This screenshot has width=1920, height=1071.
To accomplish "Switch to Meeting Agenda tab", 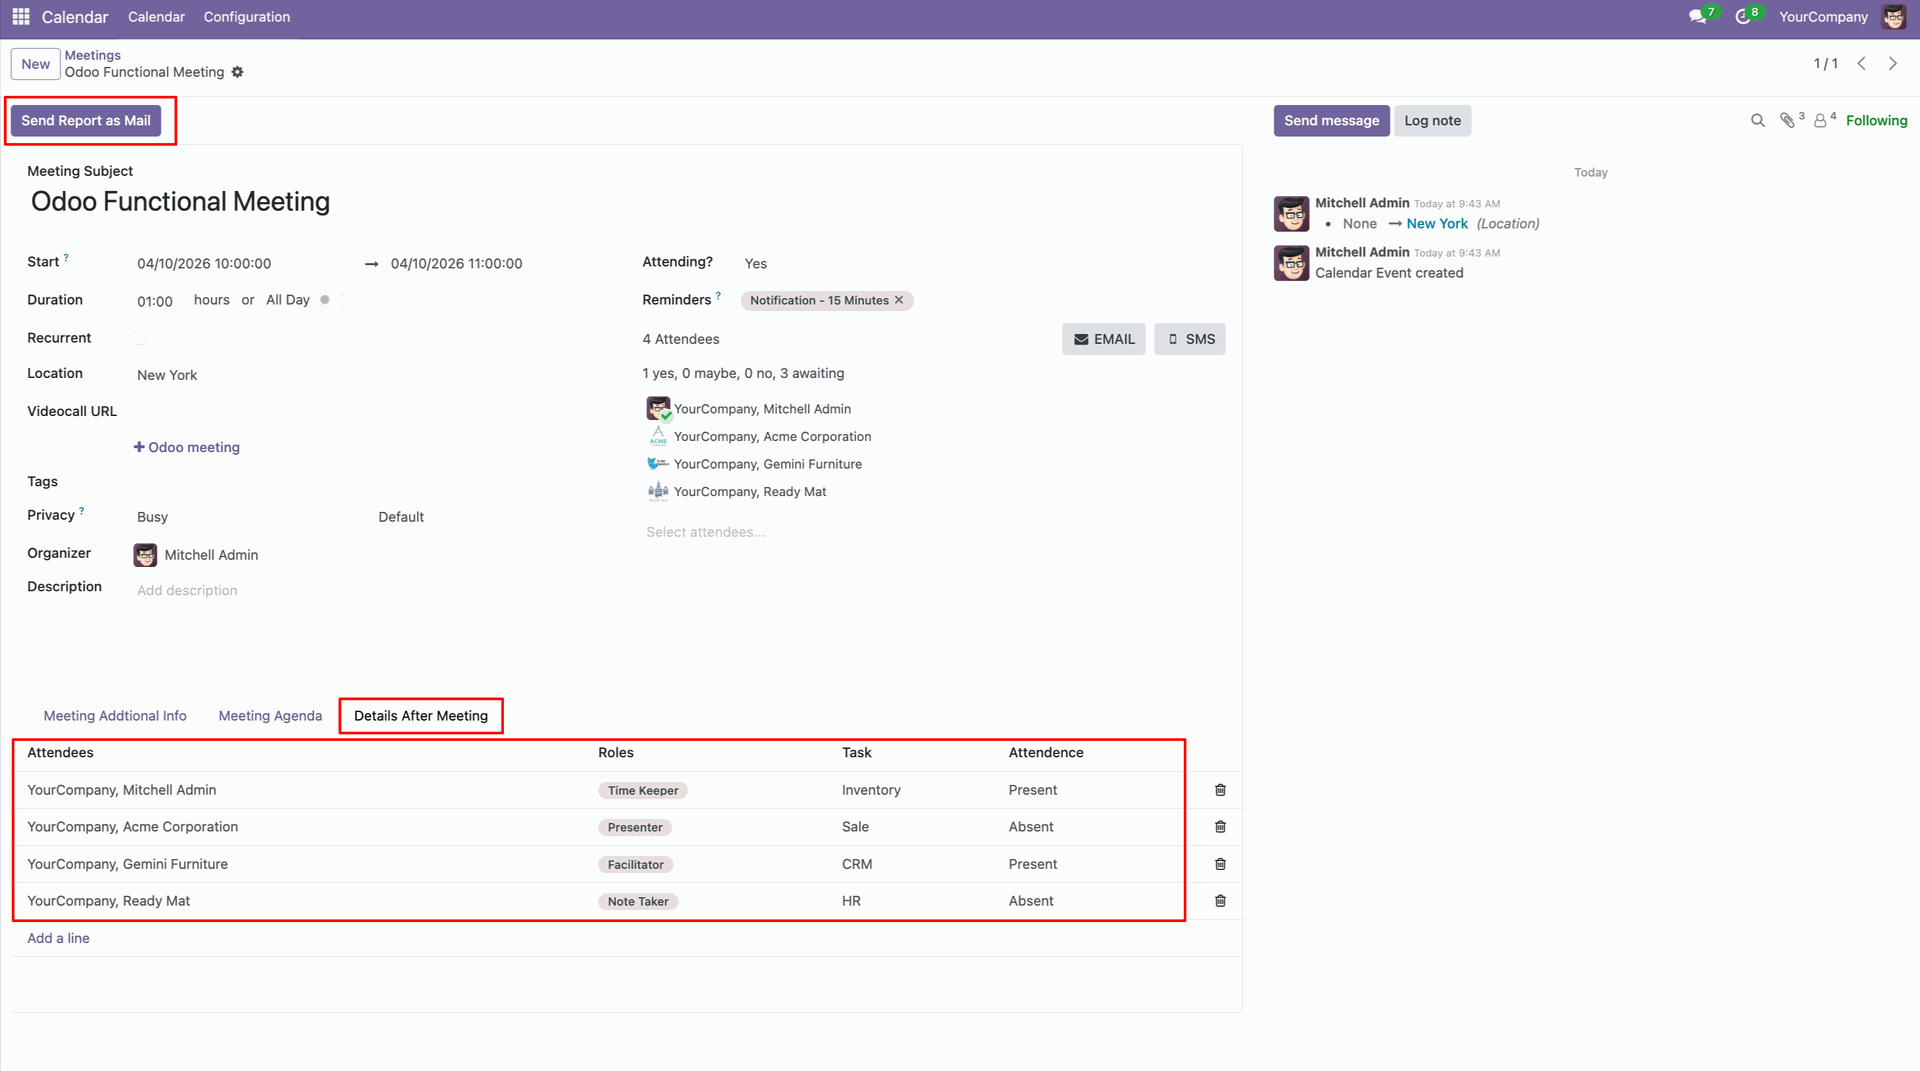I will pyautogui.click(x=270, y=716).
